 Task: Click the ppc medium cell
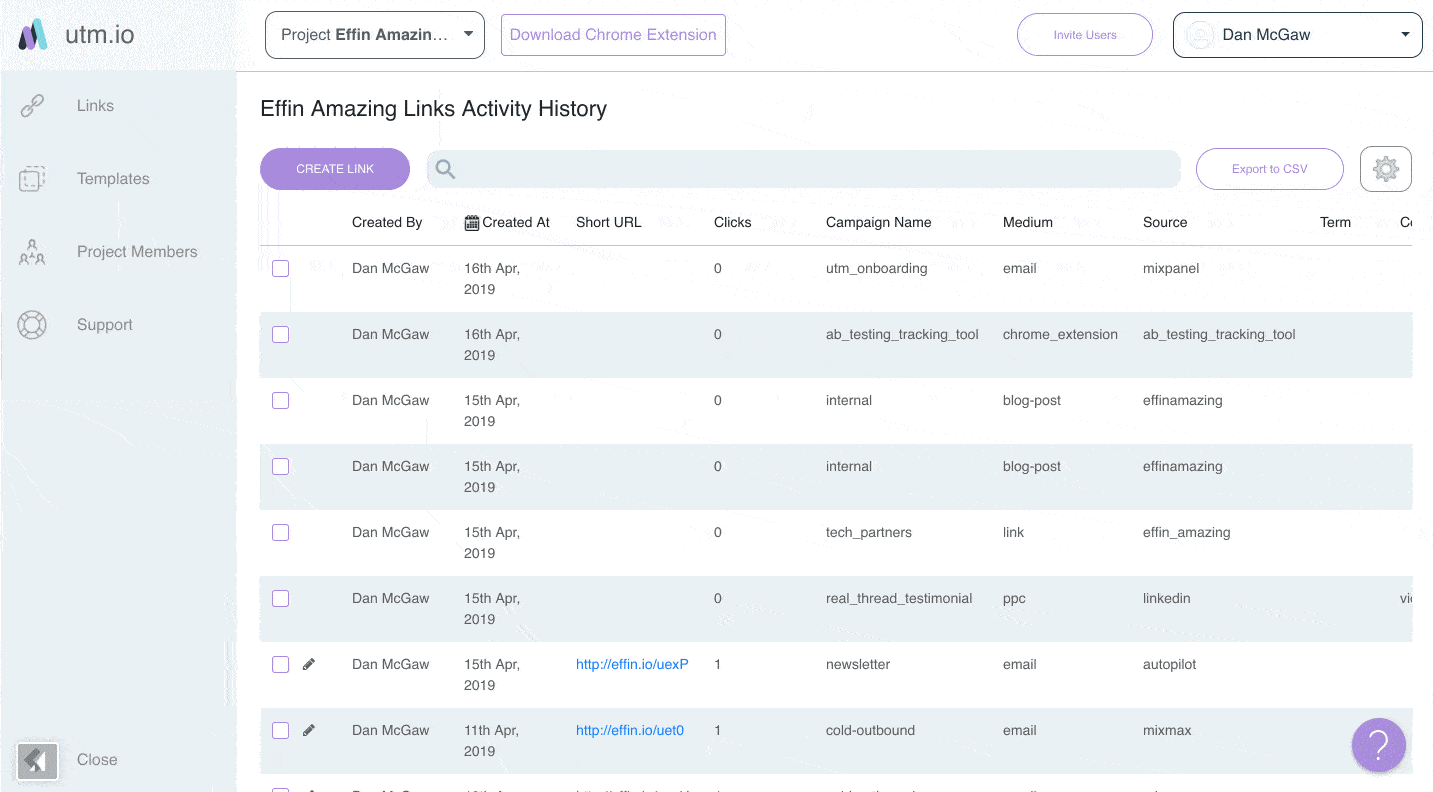[x=1014, y=598]
